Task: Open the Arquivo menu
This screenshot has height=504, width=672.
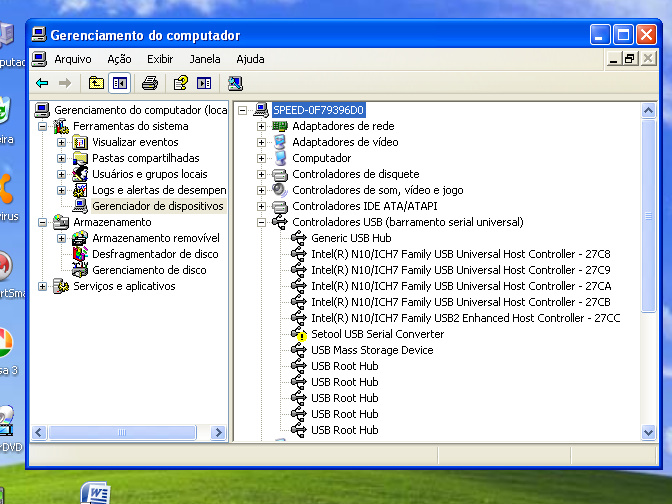Action: coord(73,59)
